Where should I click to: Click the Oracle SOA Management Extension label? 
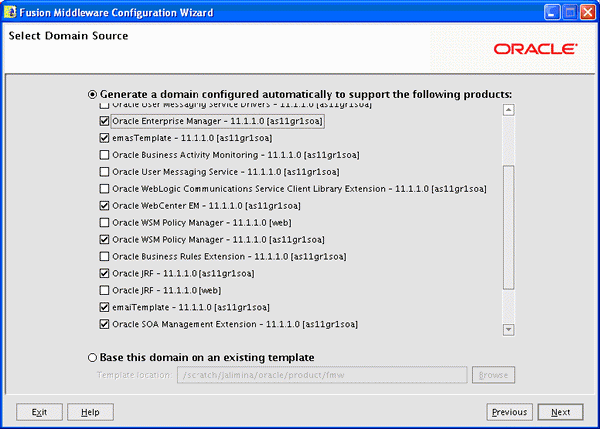pyautogui.click(x=235, y=324)
